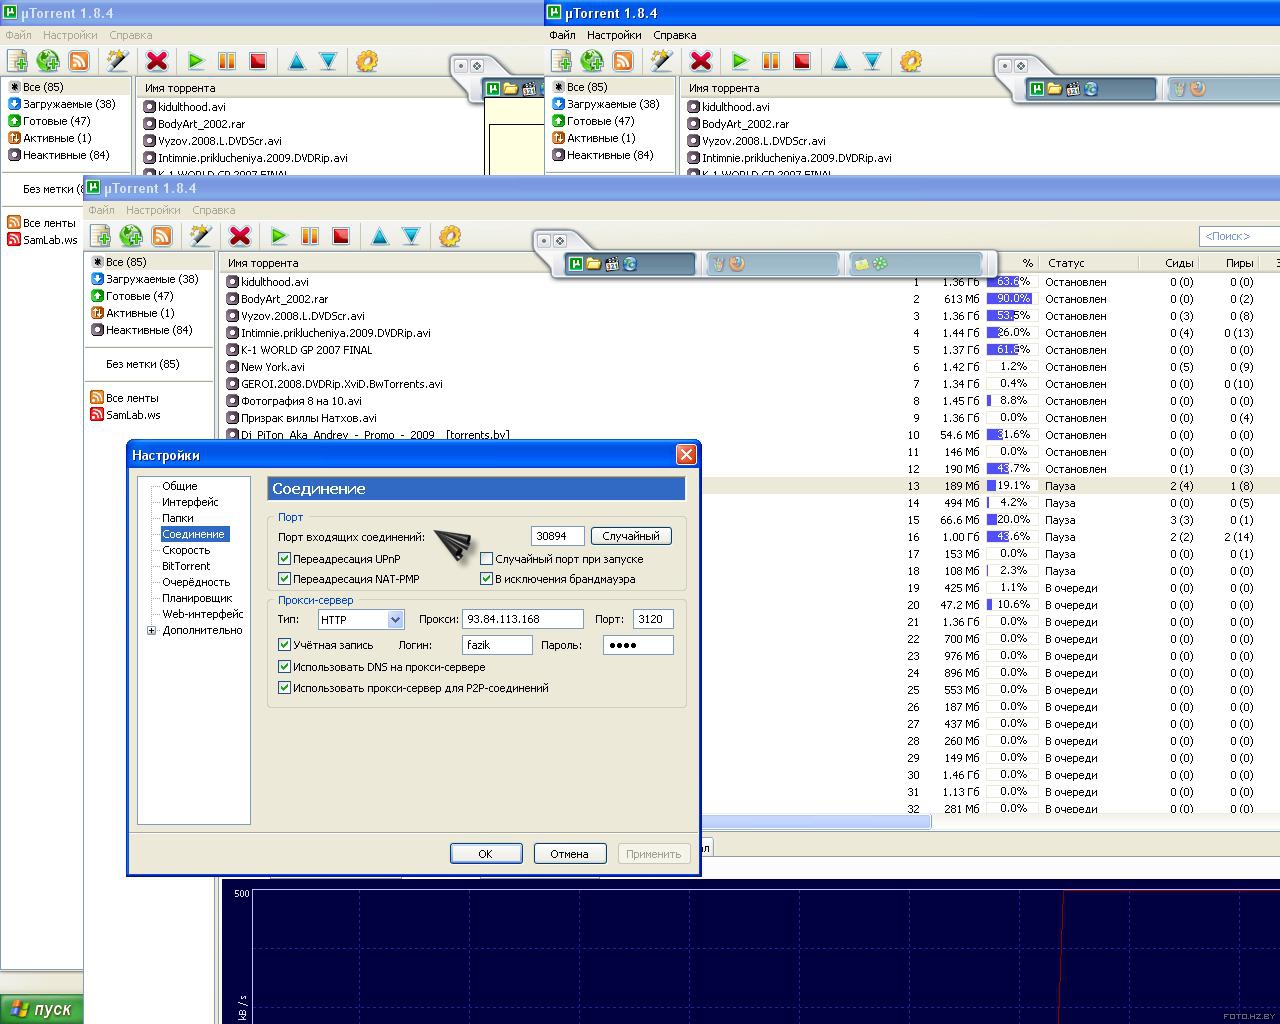This screenshot has height=1024, width=1280.
Task: Click green Start icon in top-left window
Action: pyautogui.click(x=196, y=61)
